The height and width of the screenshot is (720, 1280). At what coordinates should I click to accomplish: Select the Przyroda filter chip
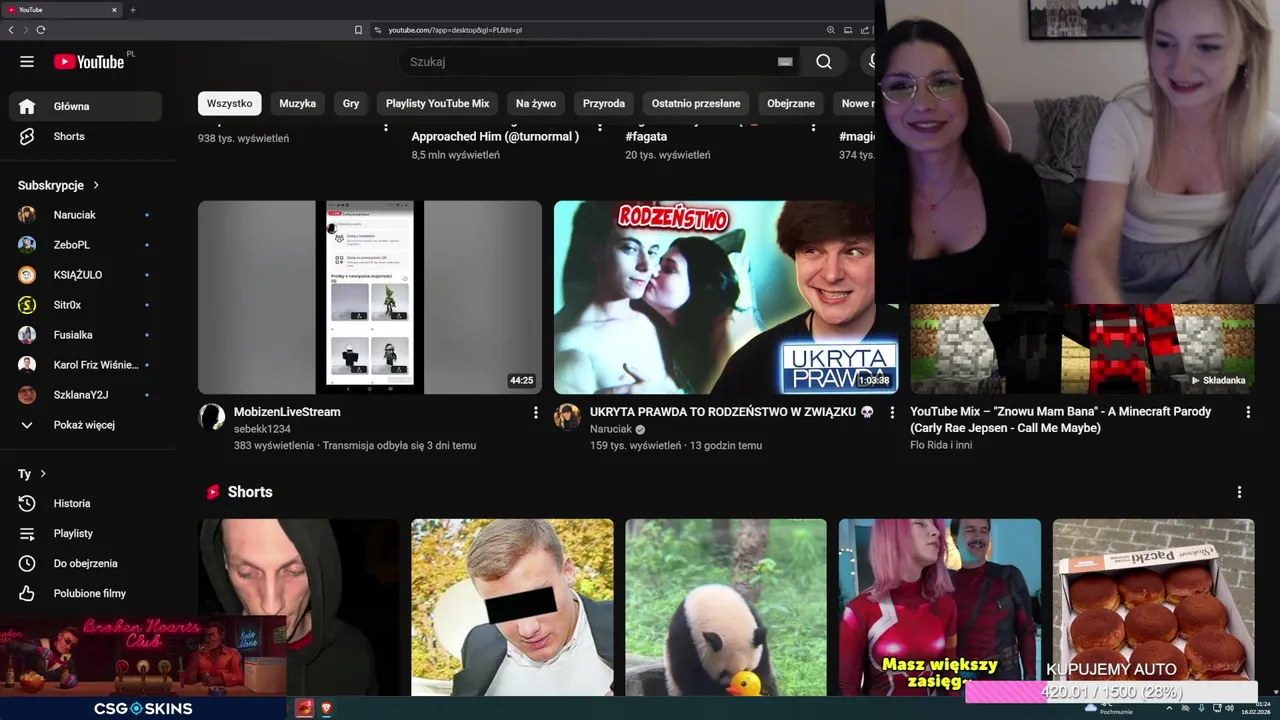click(x=604, y=103)
